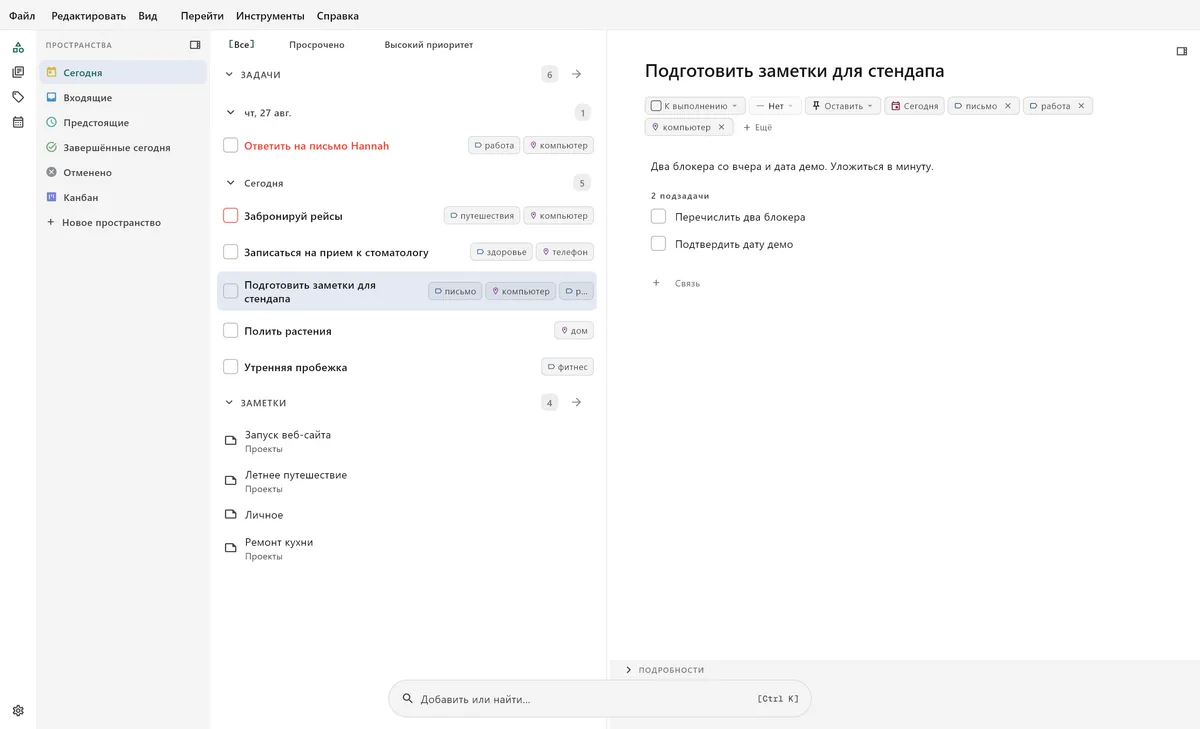The image size is (1200, 729).
Task: Select the Все filter tab
Action: (x=241, y=45)
